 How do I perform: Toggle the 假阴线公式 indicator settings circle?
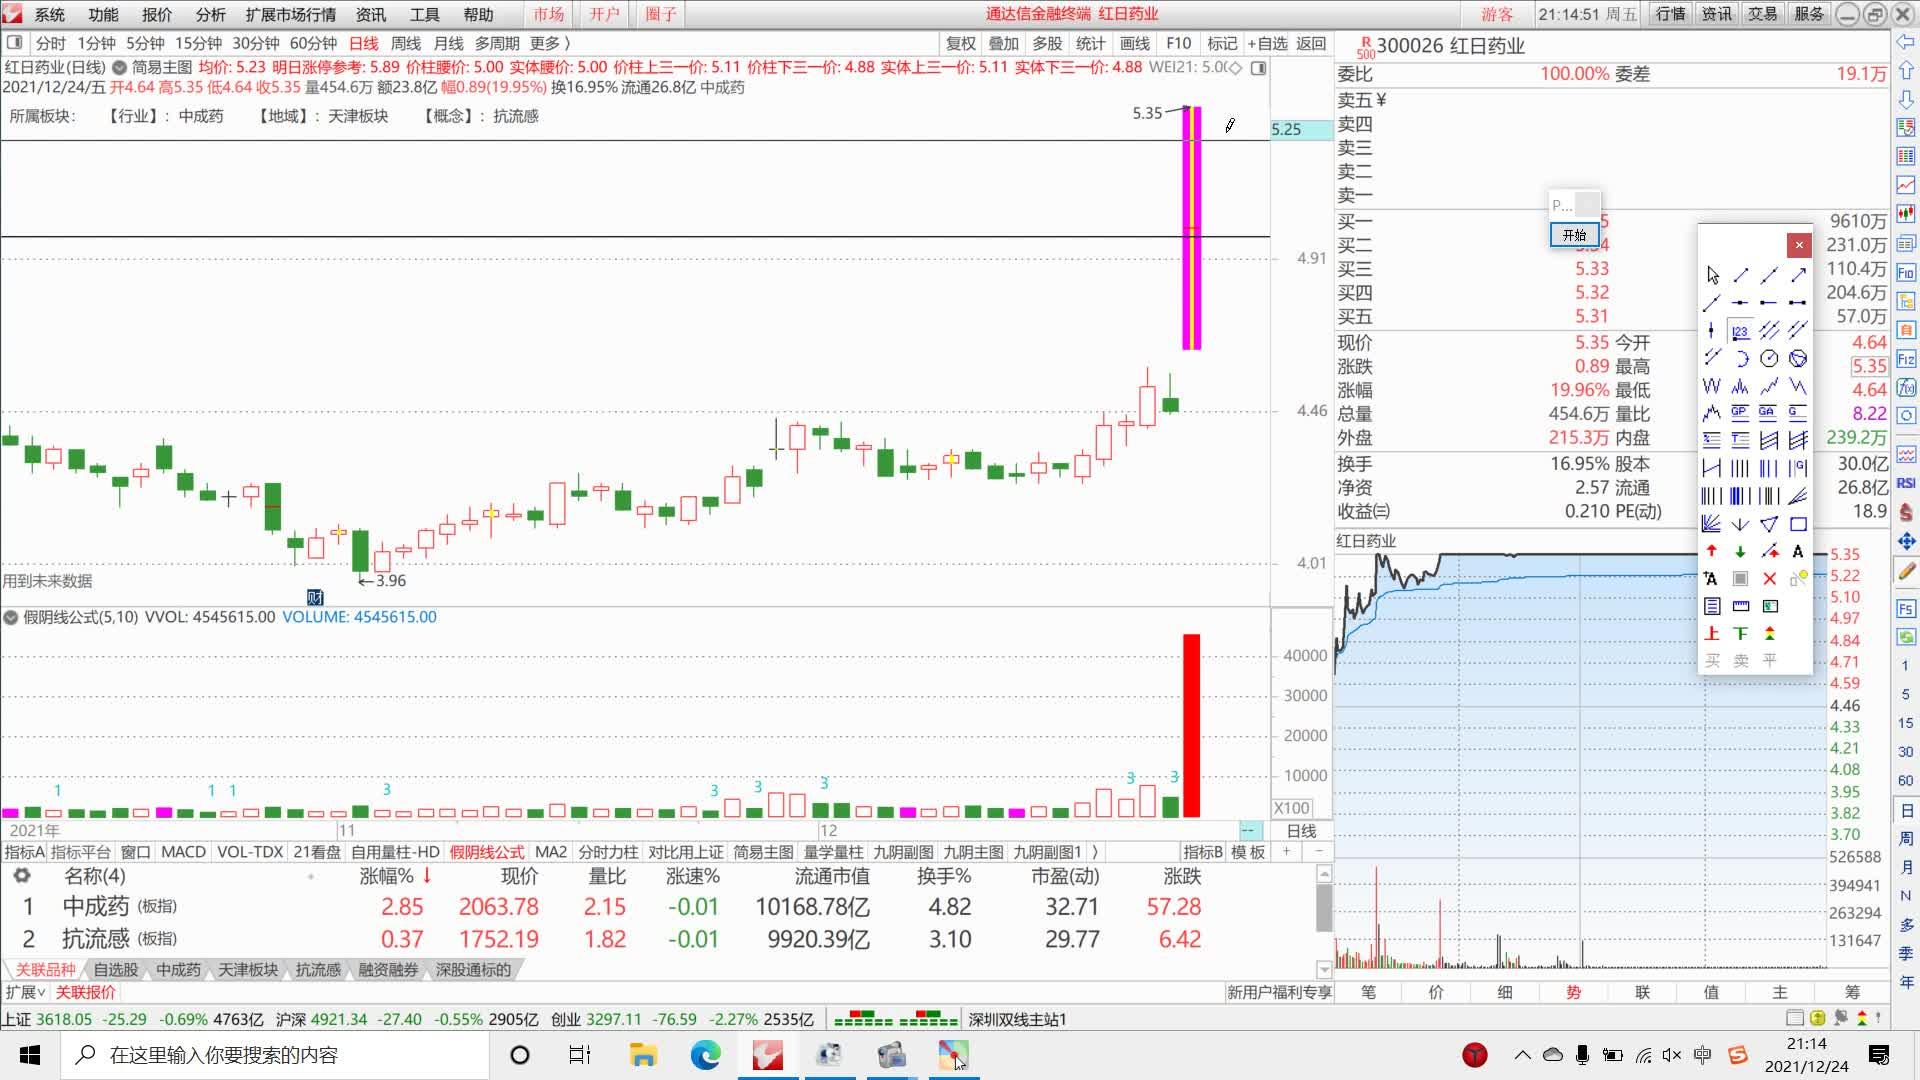pos(11,617)
